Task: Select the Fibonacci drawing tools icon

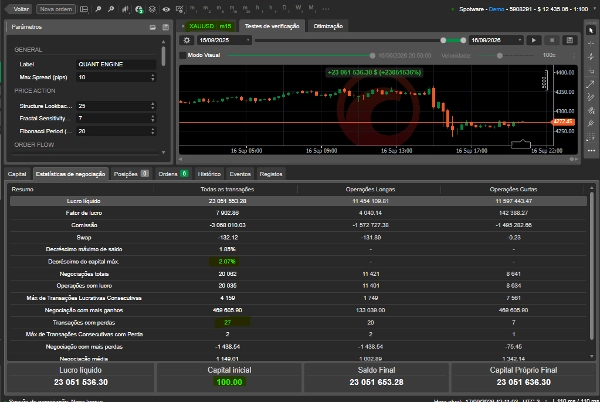Action: tap(591, 111)
